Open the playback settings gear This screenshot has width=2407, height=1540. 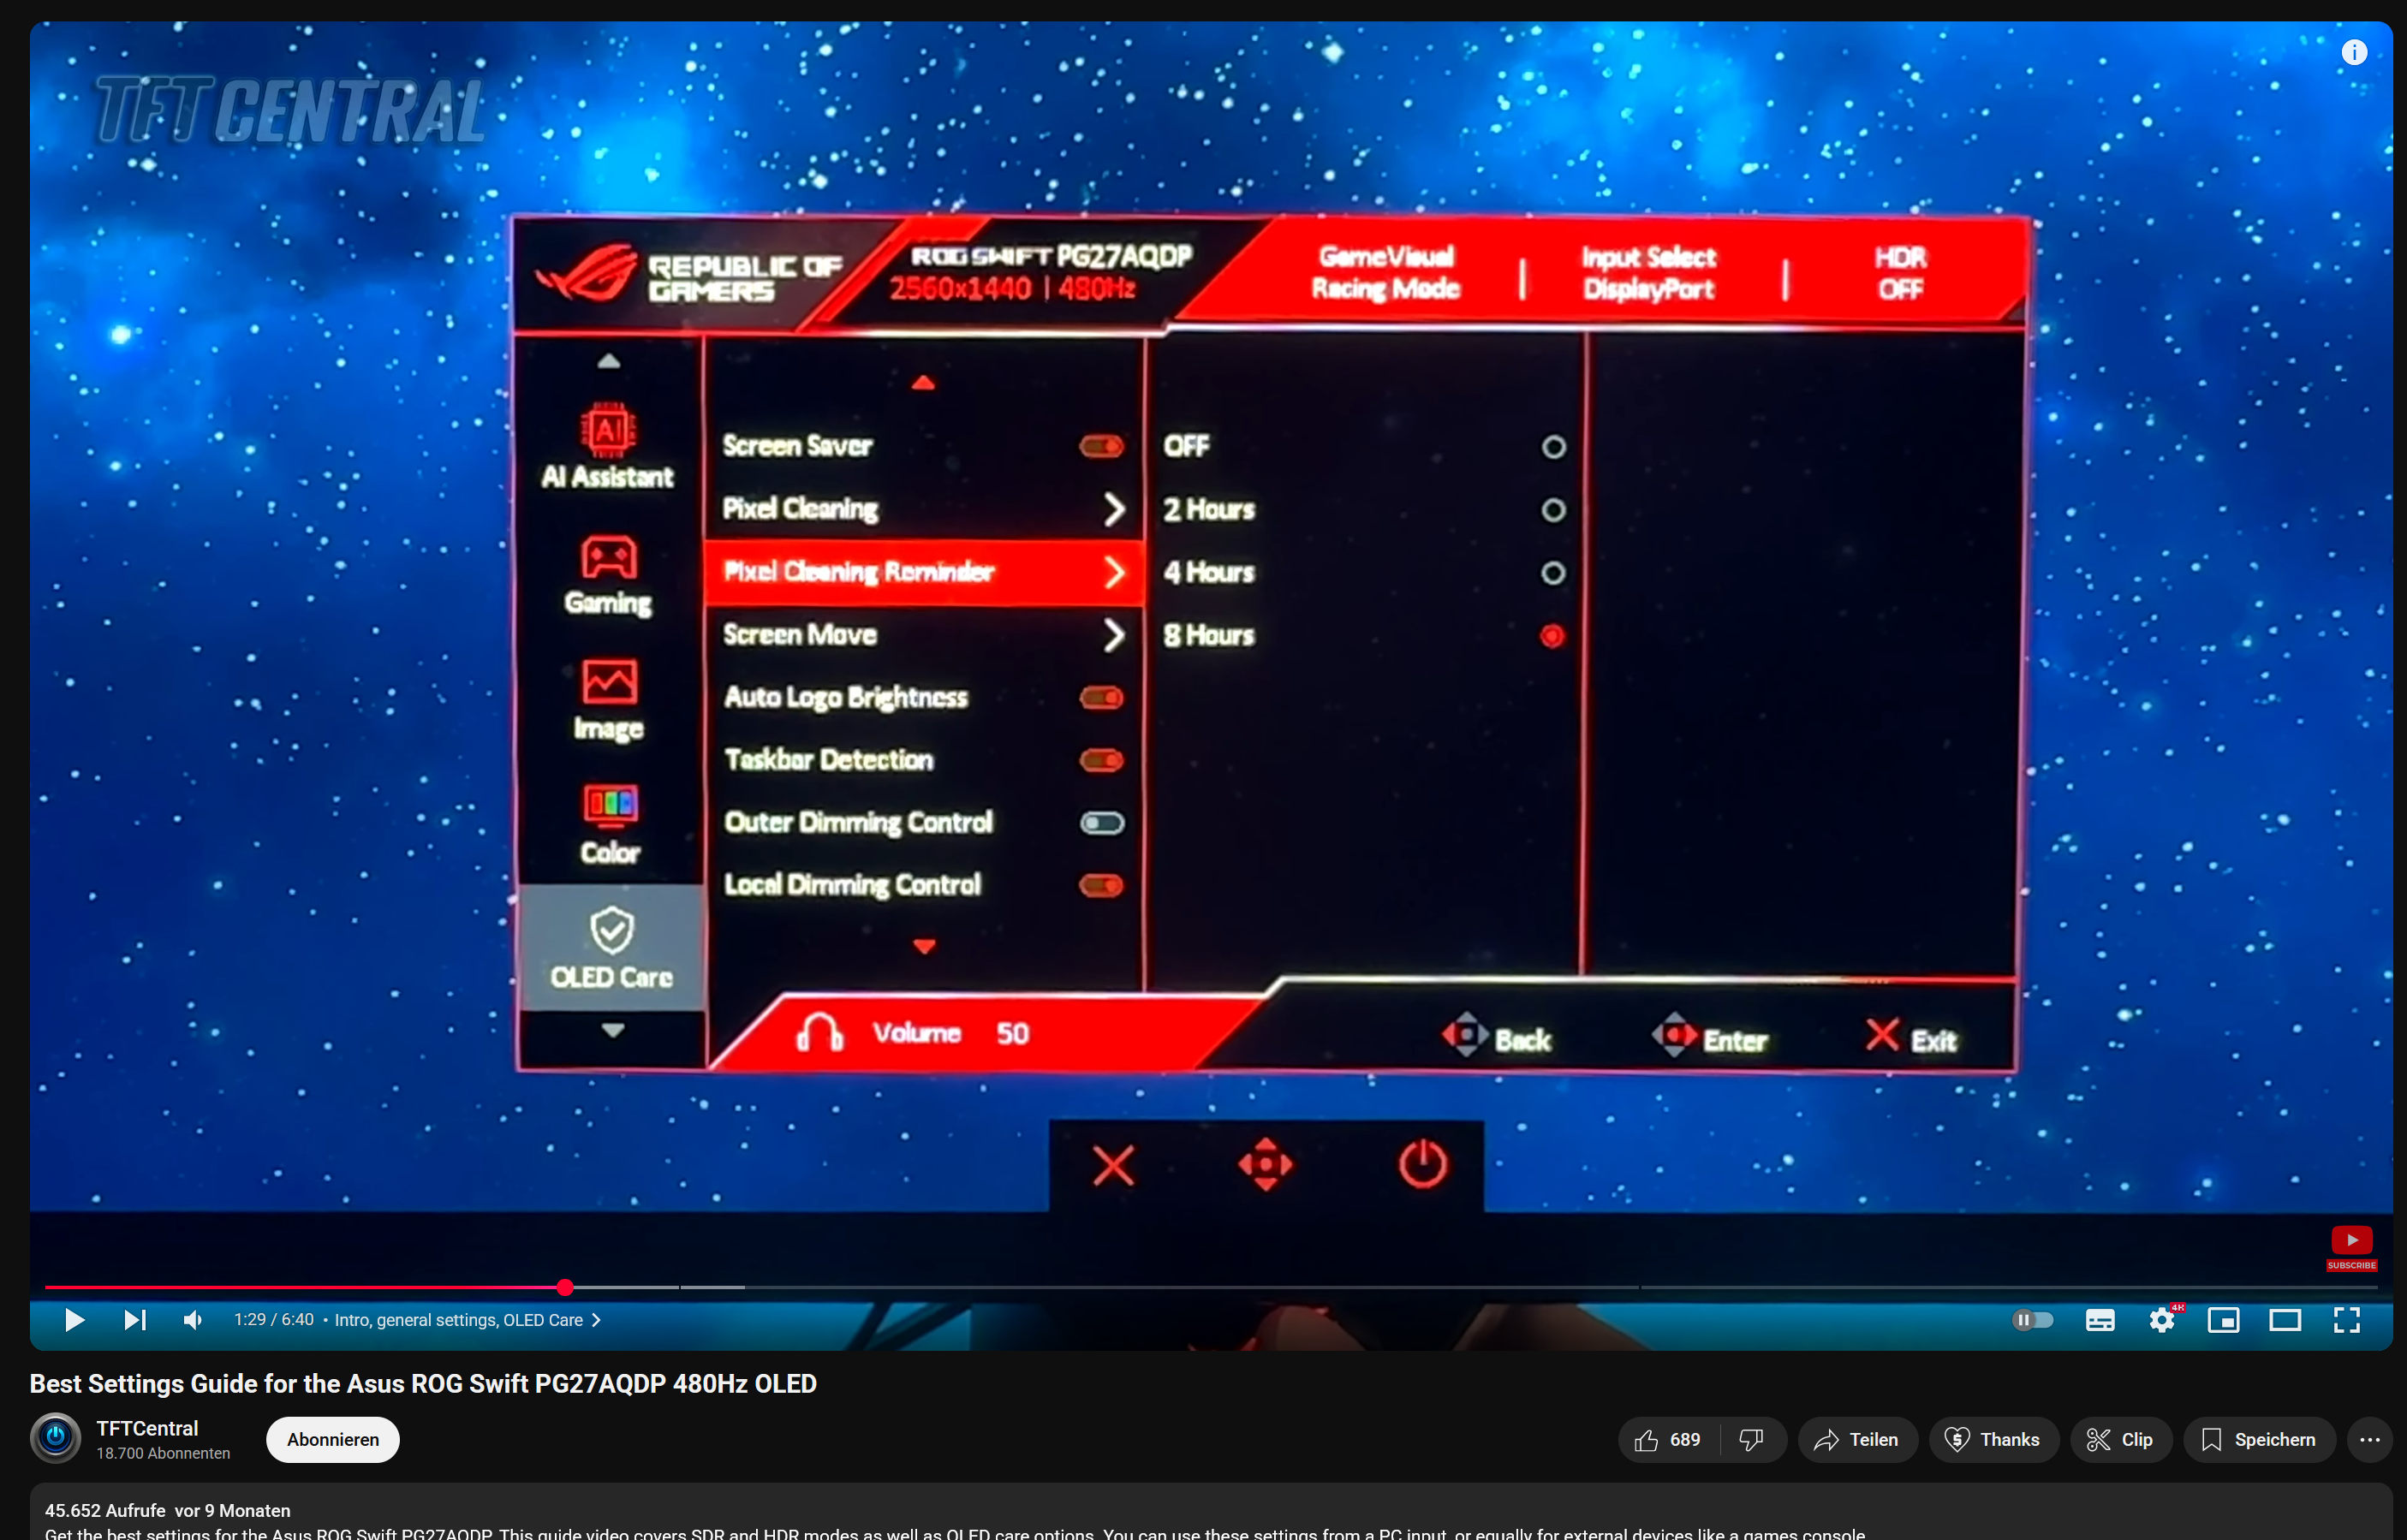click(x=2162, y=1320)
